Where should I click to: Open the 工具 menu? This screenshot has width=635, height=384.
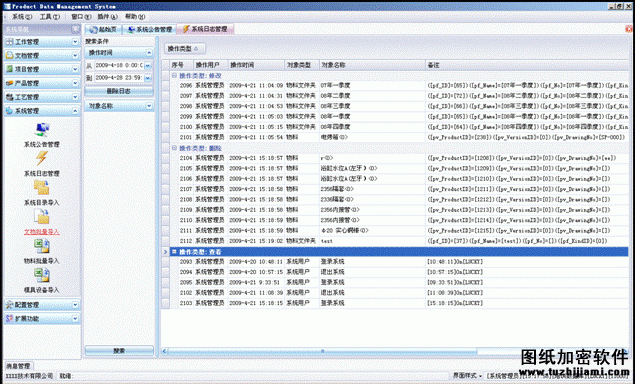pyautogui.click(x=49, y=17)
